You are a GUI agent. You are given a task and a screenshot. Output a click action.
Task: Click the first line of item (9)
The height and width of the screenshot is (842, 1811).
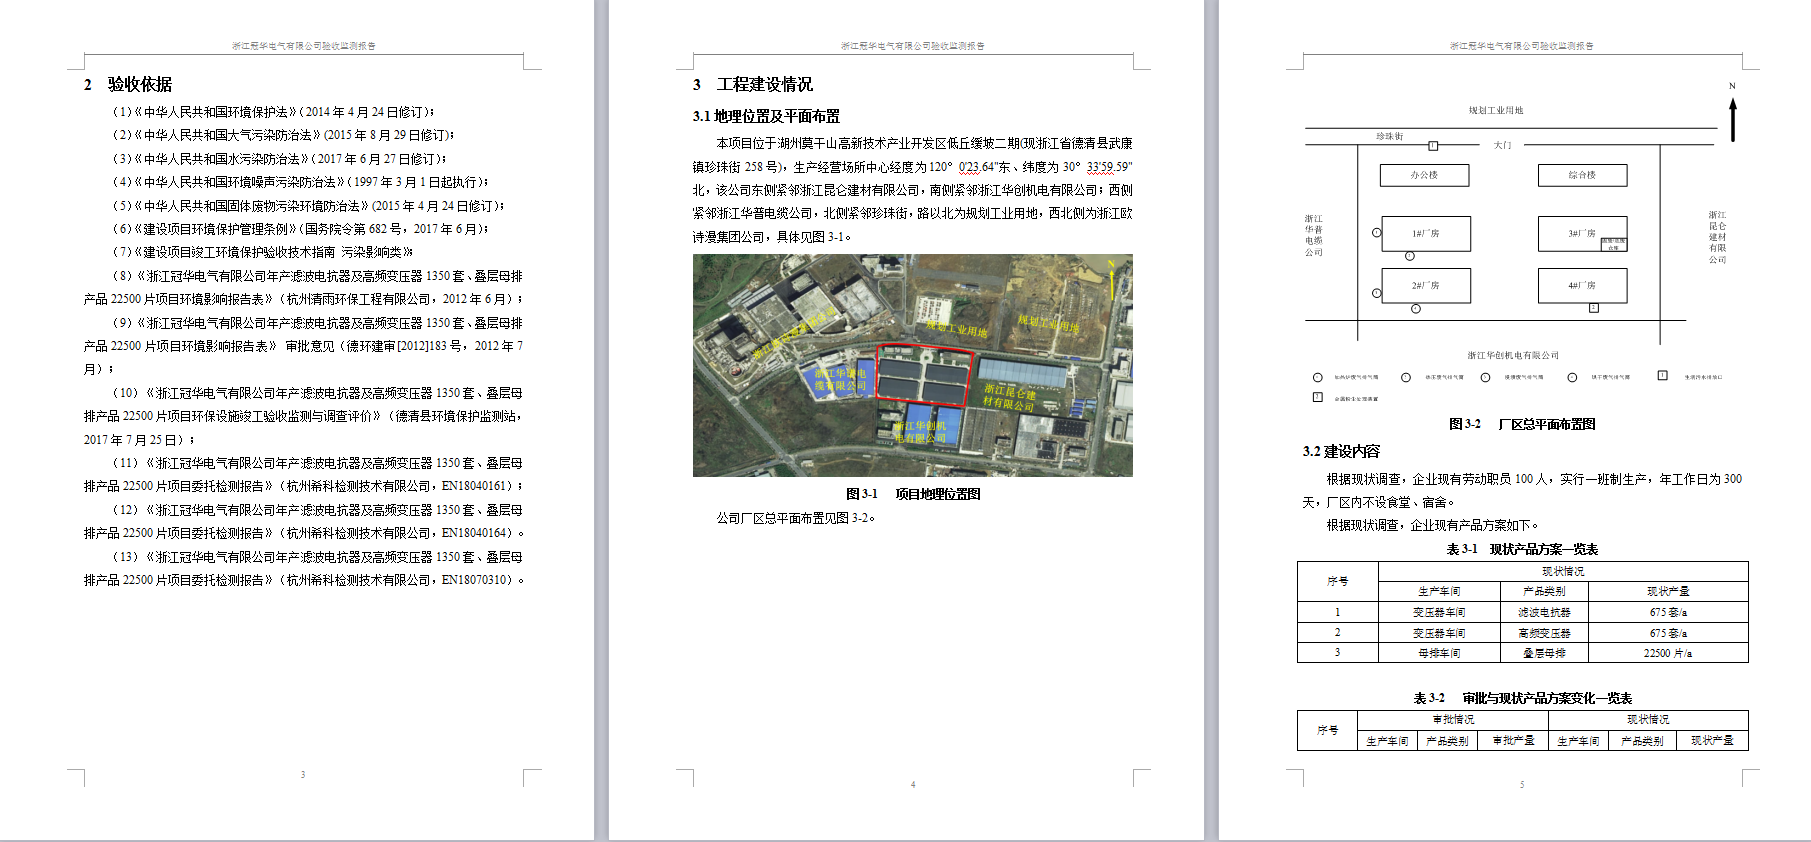pyautogui.click(x=317, y=323)
